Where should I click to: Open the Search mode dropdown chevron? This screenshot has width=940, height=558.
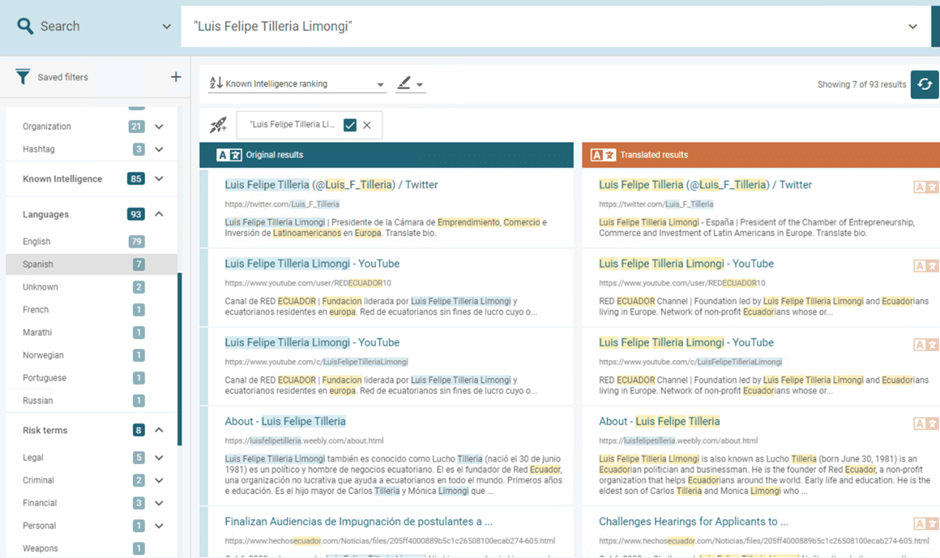click(x=167, y=26)
